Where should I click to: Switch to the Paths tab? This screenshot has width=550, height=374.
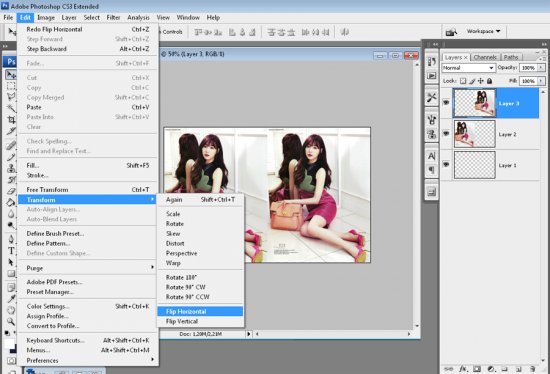[511, 57]
